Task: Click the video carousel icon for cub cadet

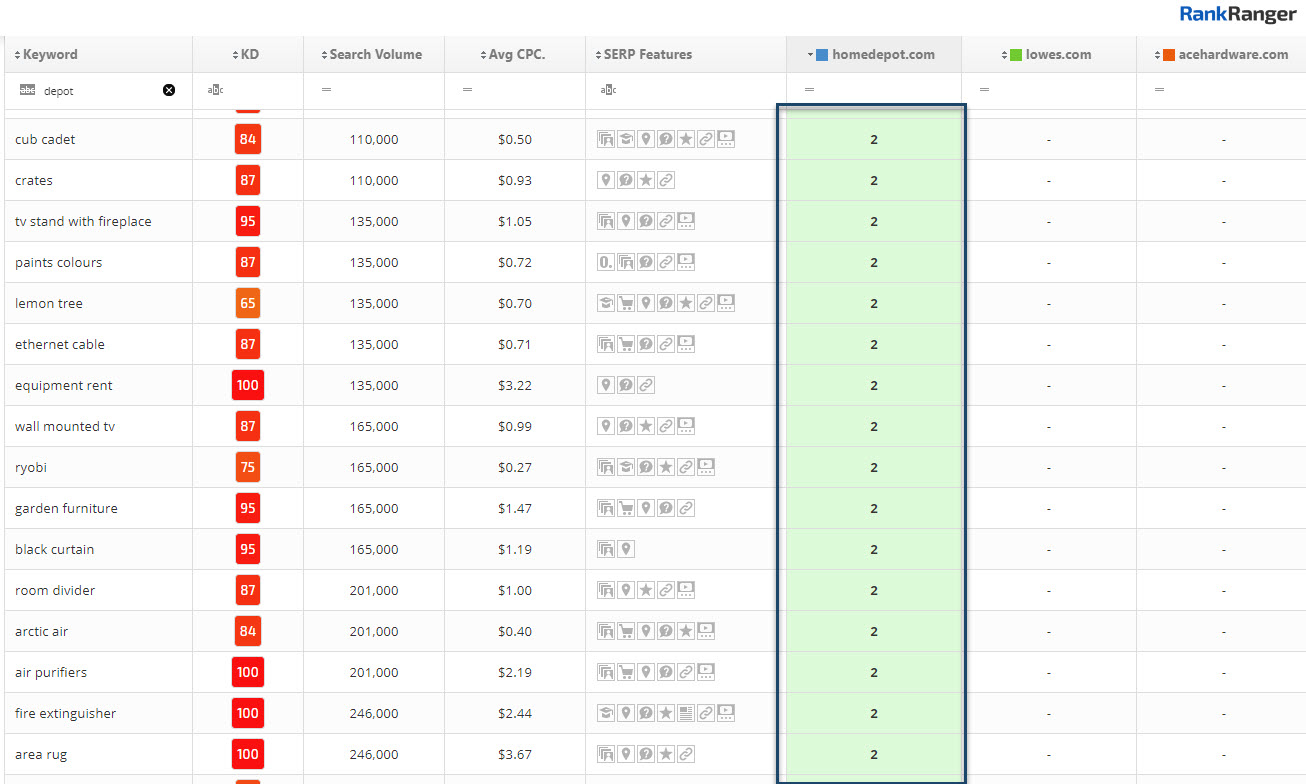Action: click(x=726, y=139)
